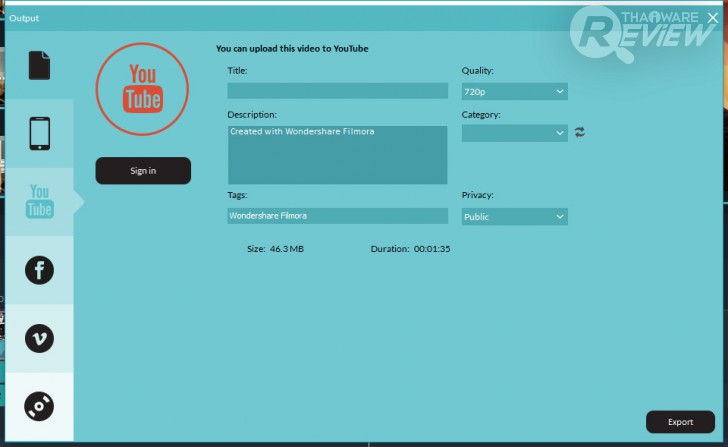Export the video
This screenshot has width=728, height=447.
[680, 422]
